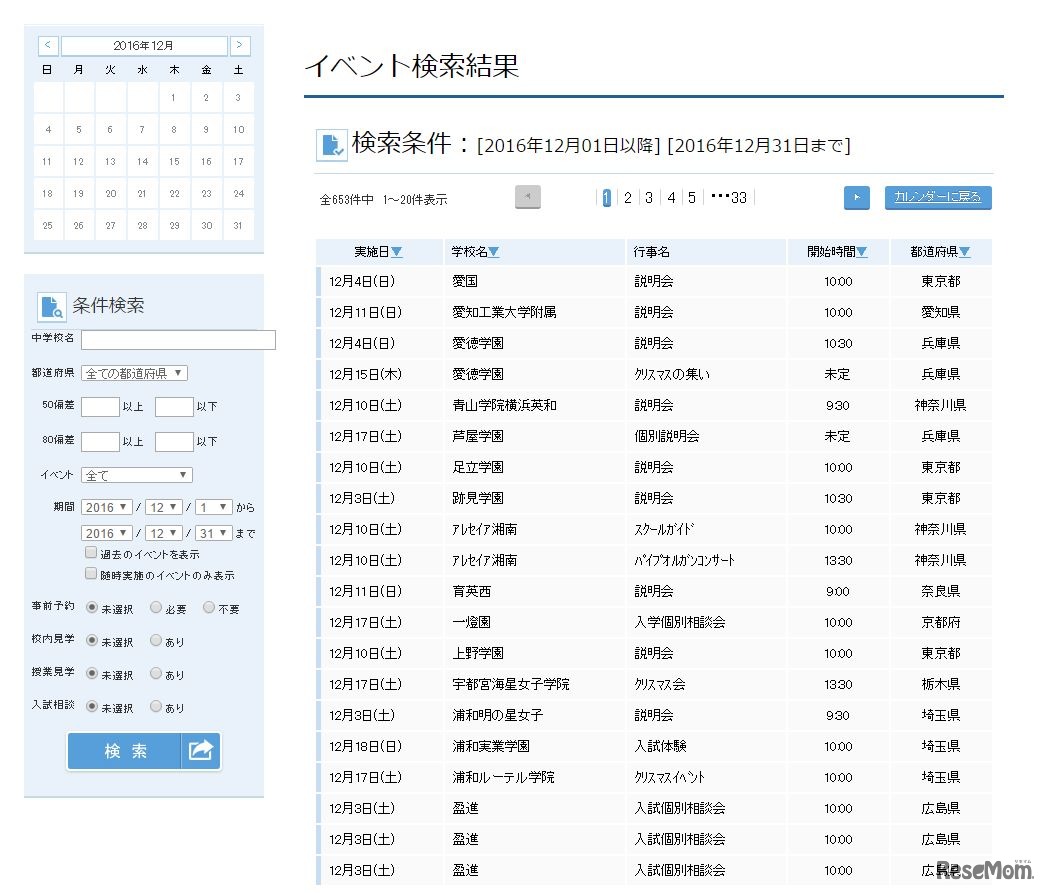1047x893 pixels.
Task: Click previous month arrow on calendar
Action: 48,46
